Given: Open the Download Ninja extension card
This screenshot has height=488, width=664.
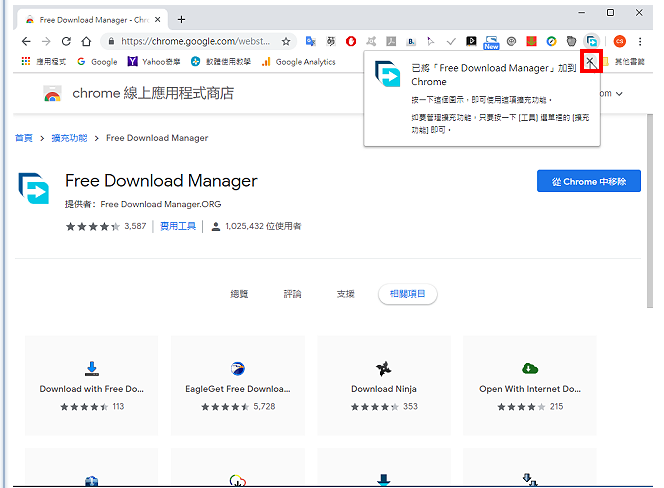Looking at the screenshot, I should tap(384, 385).
